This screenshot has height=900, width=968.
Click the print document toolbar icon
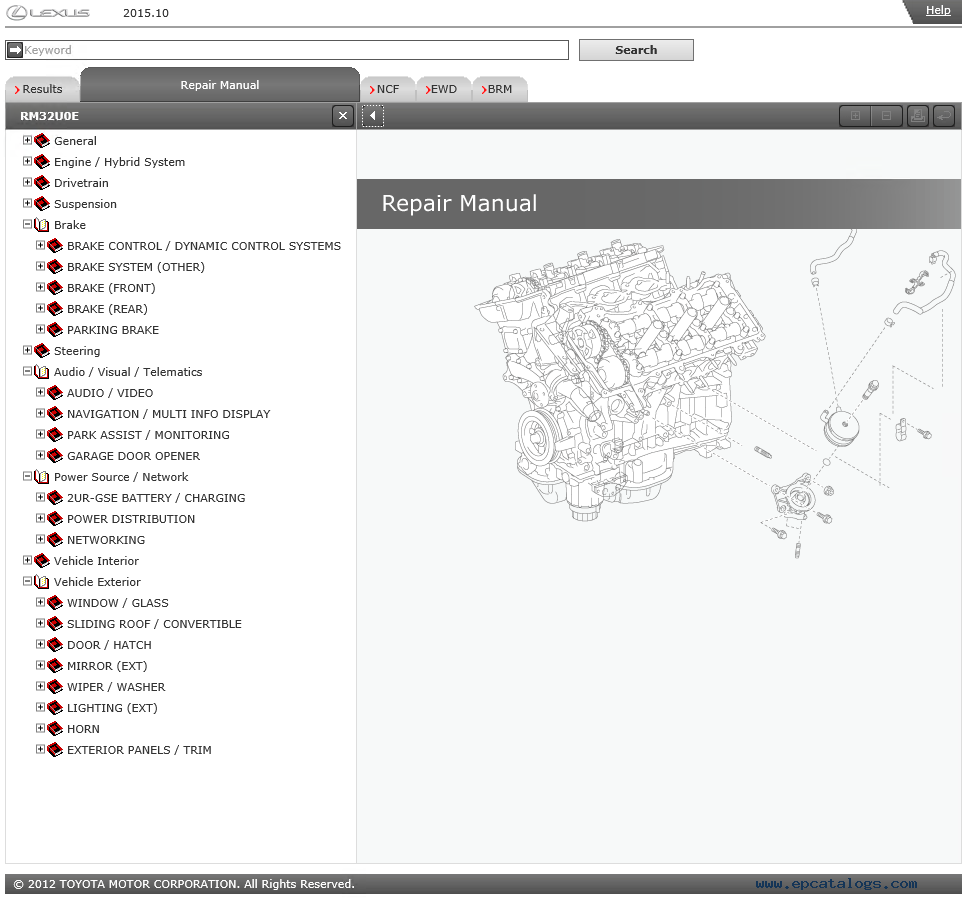(918, 116)
